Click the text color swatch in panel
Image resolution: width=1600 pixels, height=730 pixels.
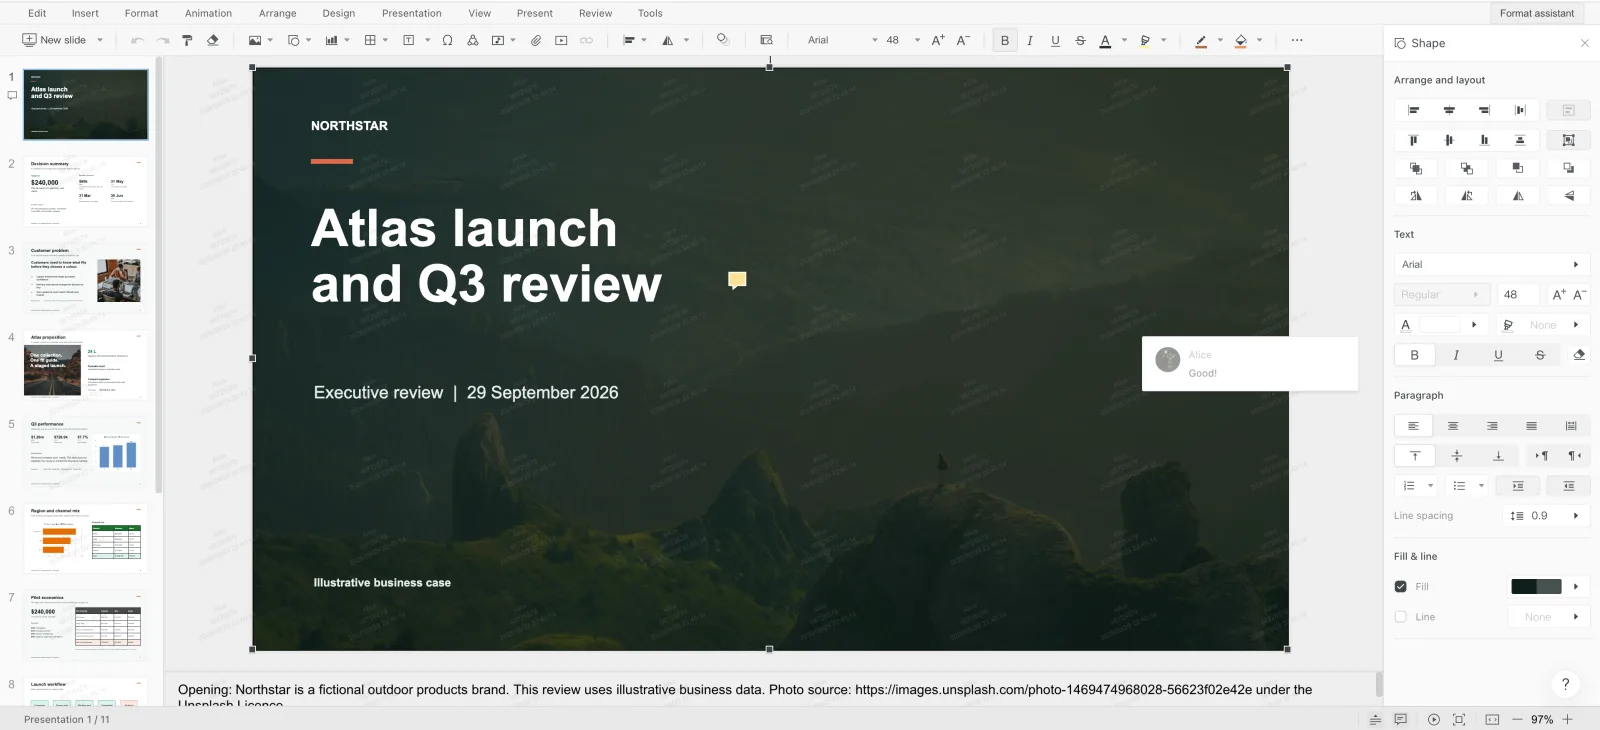(x=1440, y=325)
